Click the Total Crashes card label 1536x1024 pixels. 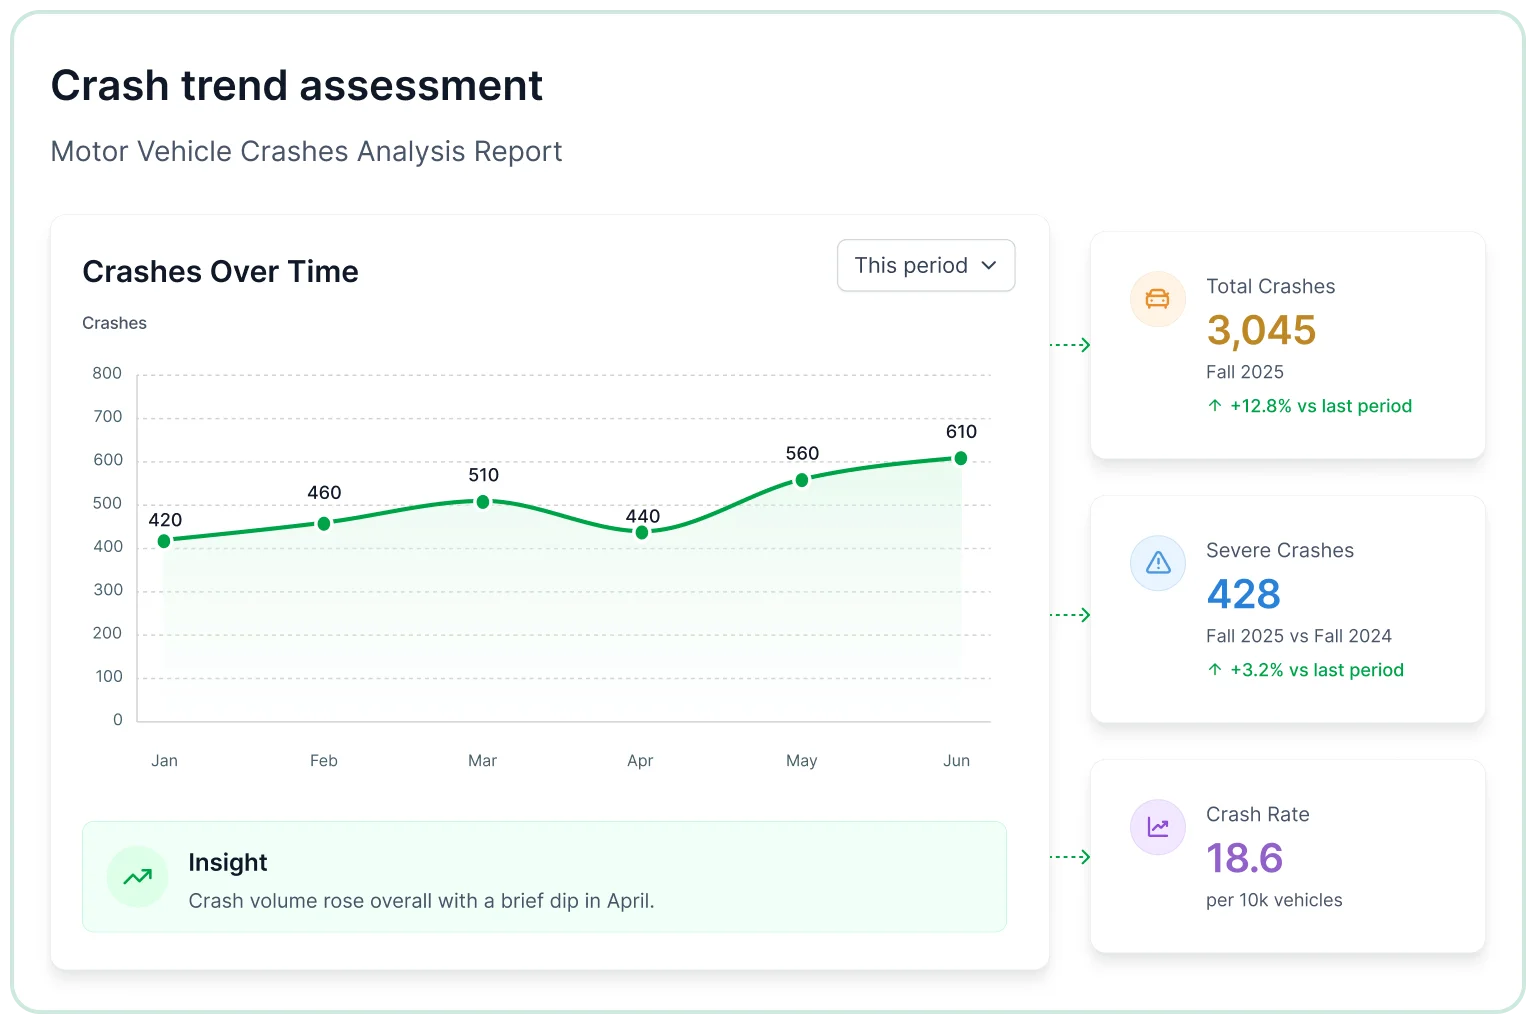point(1270,286)
